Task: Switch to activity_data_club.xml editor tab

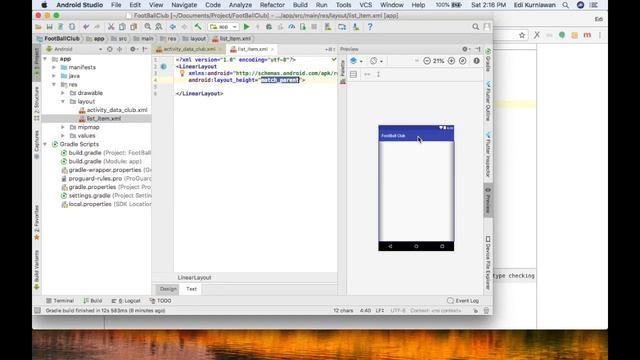Action: (x=189, y=49)
